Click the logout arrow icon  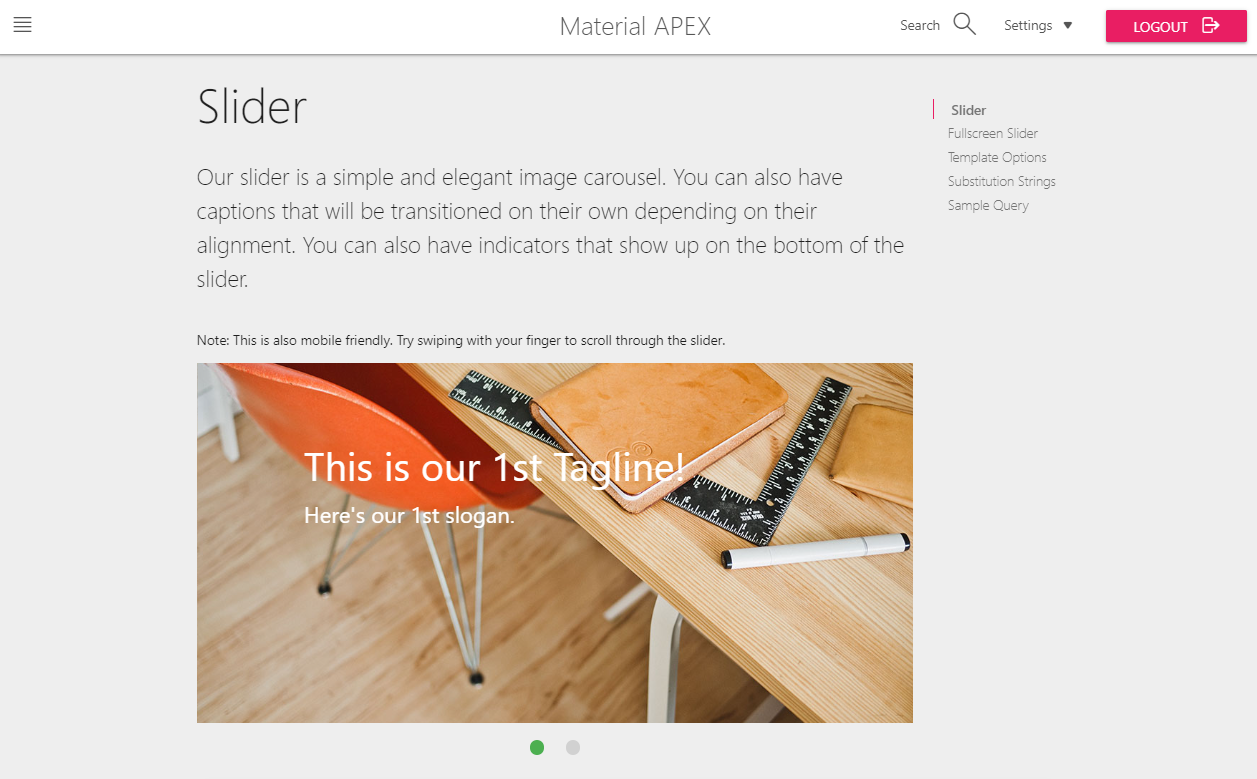click(1210, 26)
